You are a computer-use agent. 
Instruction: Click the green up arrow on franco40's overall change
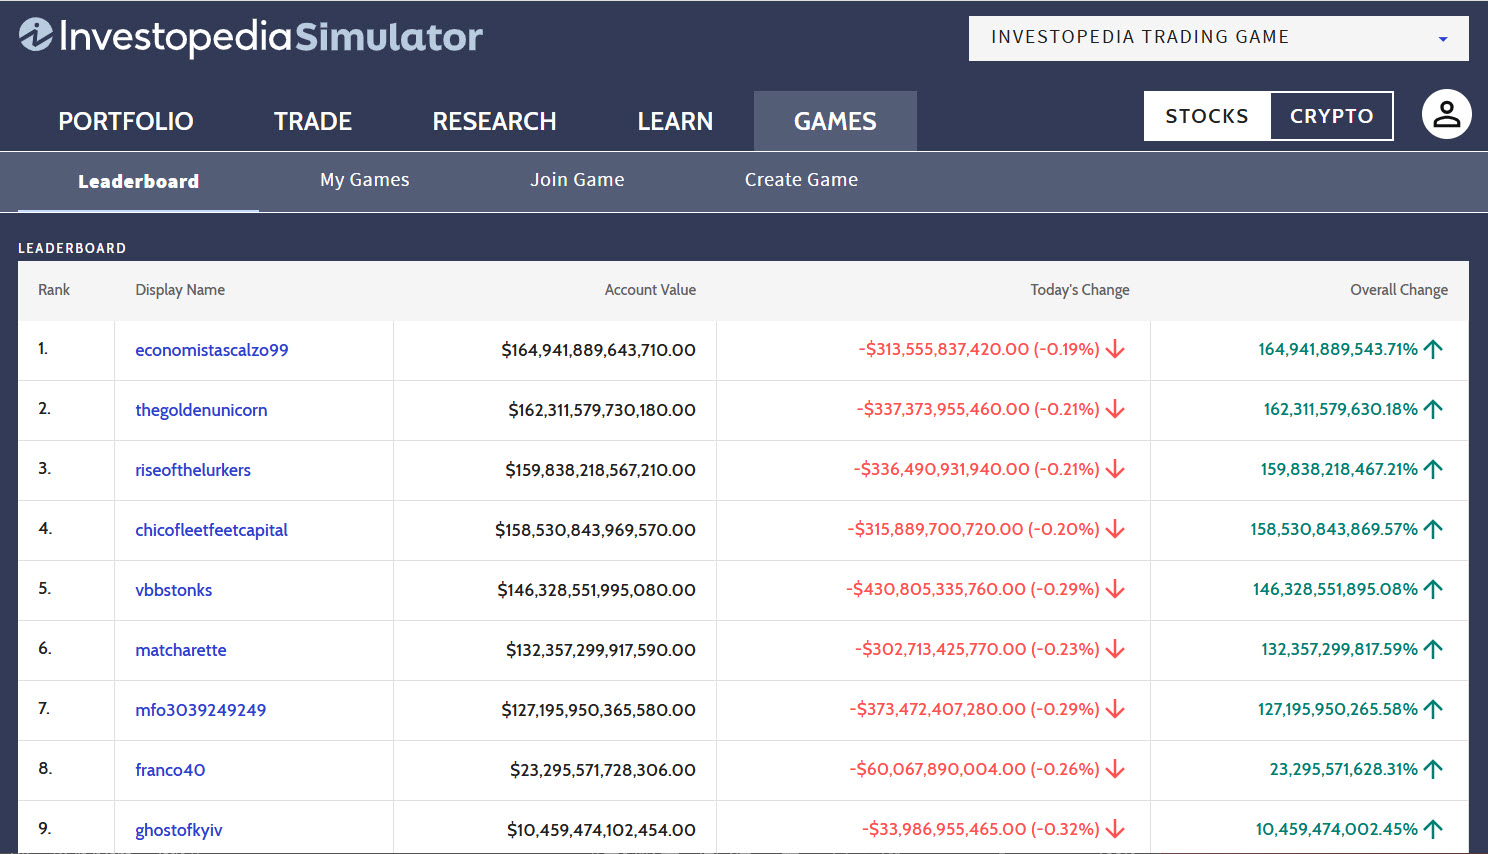[x=1434, y=769]
